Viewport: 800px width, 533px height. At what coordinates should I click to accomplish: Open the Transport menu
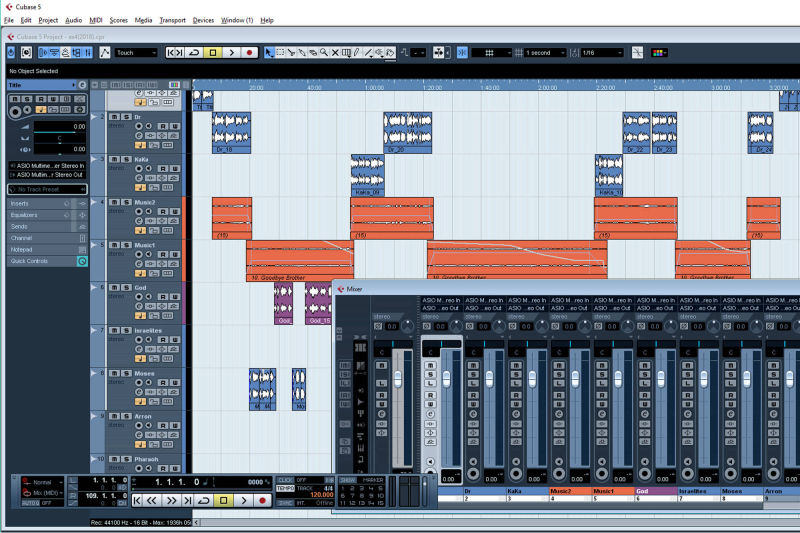172,20
